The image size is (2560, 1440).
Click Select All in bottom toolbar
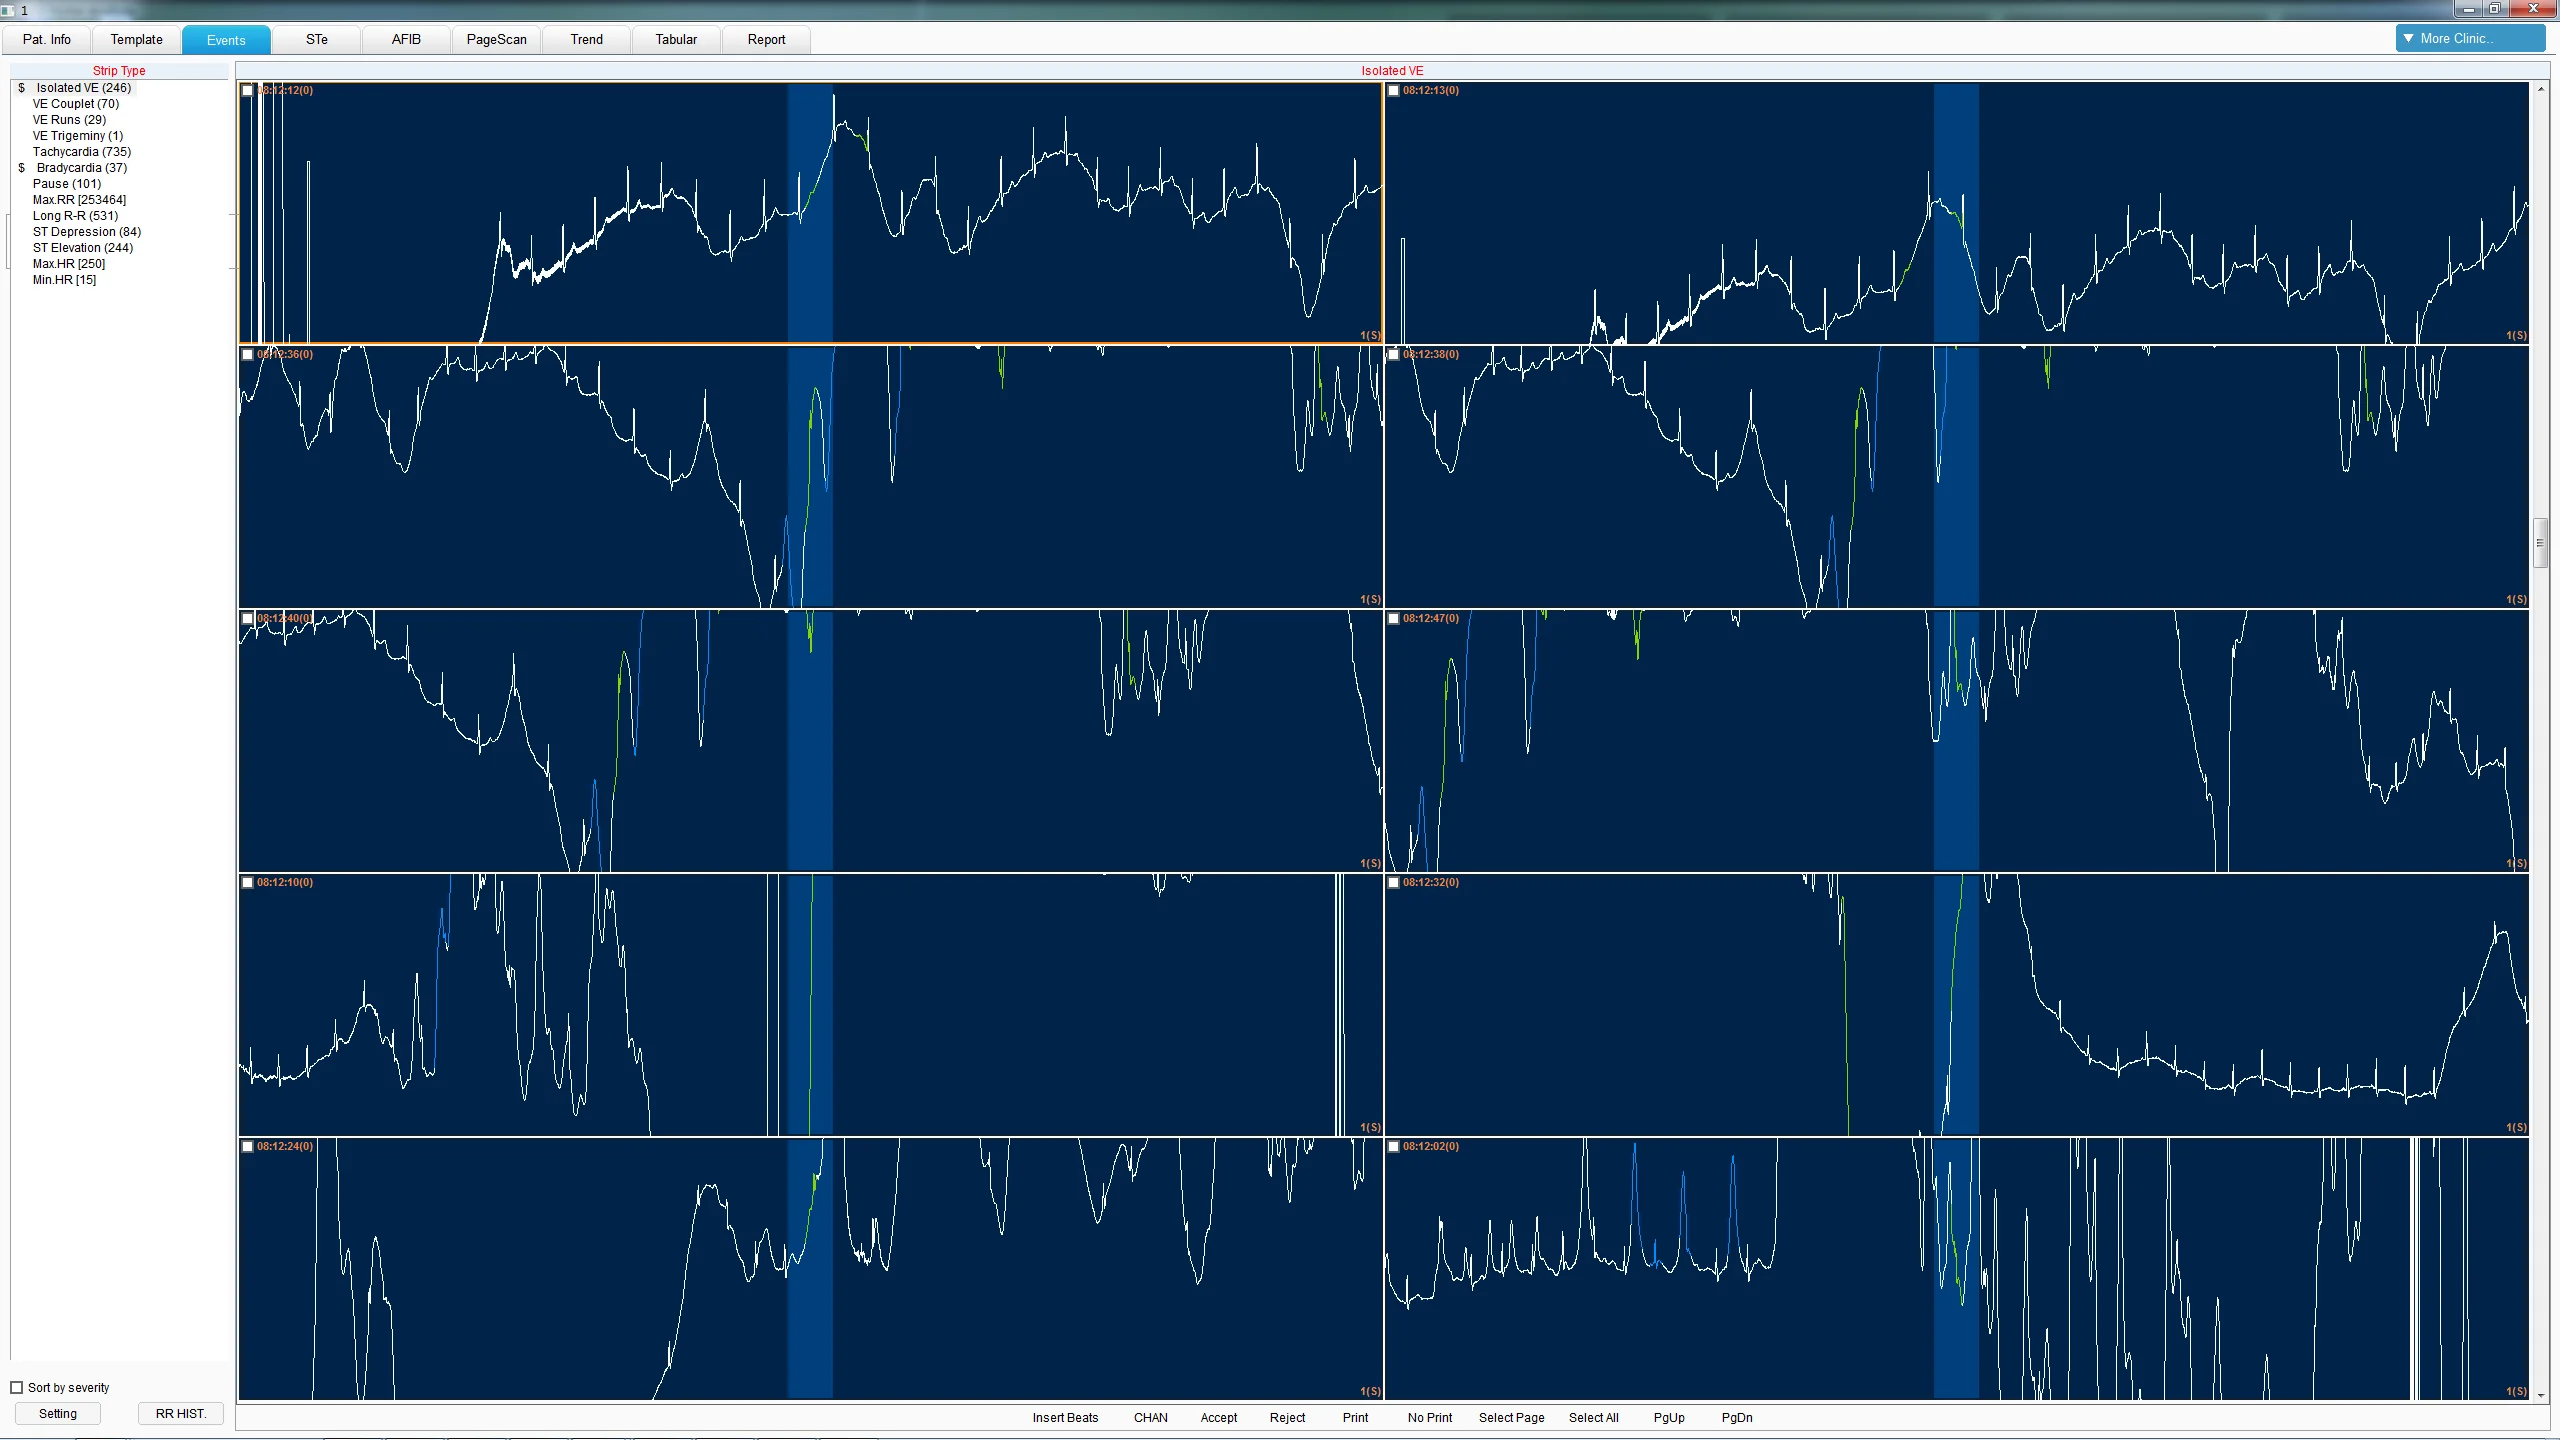[x=1593, y=1417]
